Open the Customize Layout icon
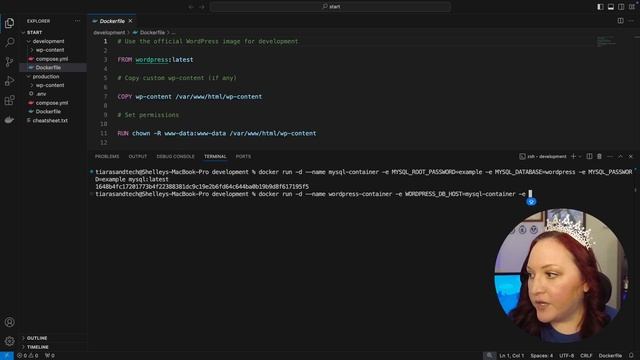The width and height of the screenshot is (640, 360). pos(631,7)
